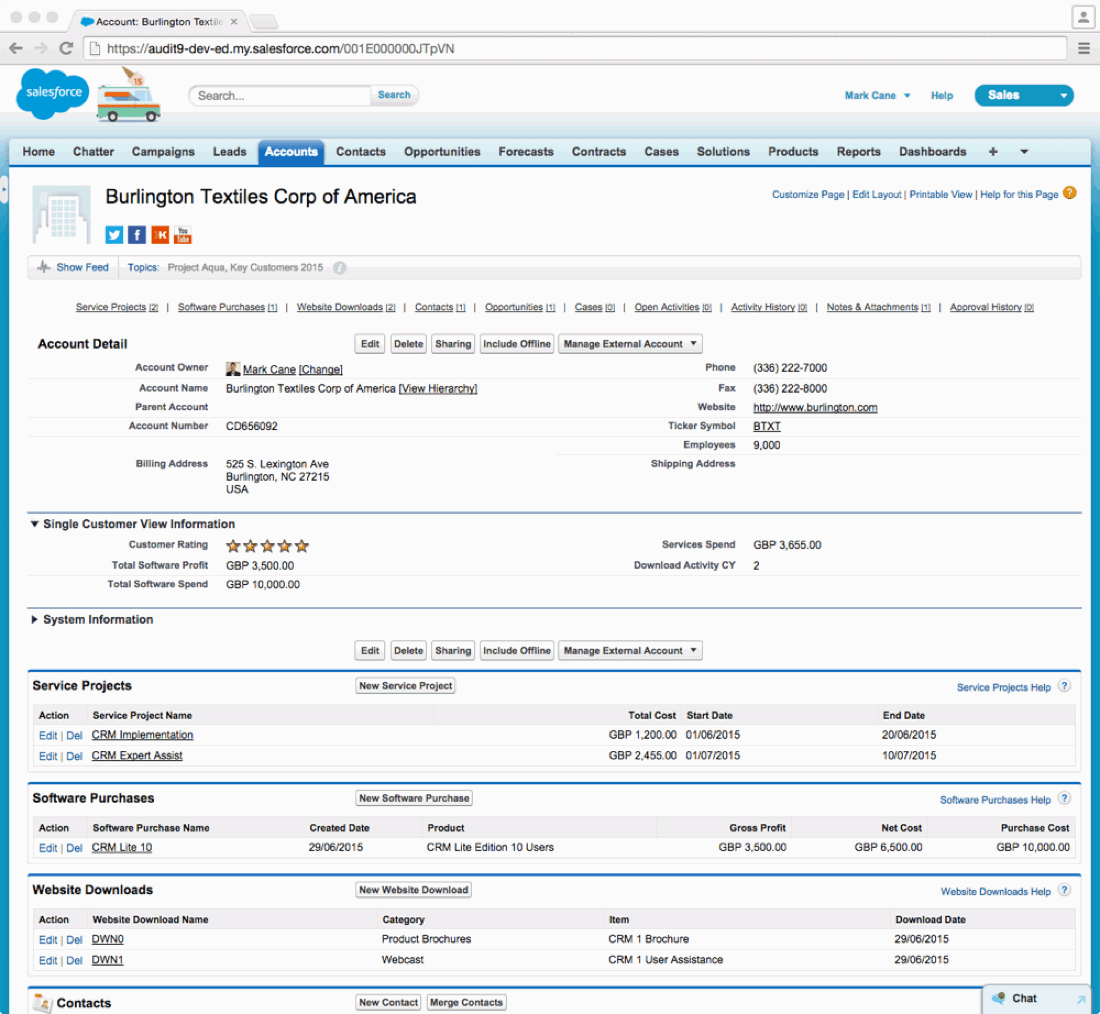The width and height of the screenshot is (1100, 1014).
Task: Click the View Hierarchy link
Action: tap(438, 389)
